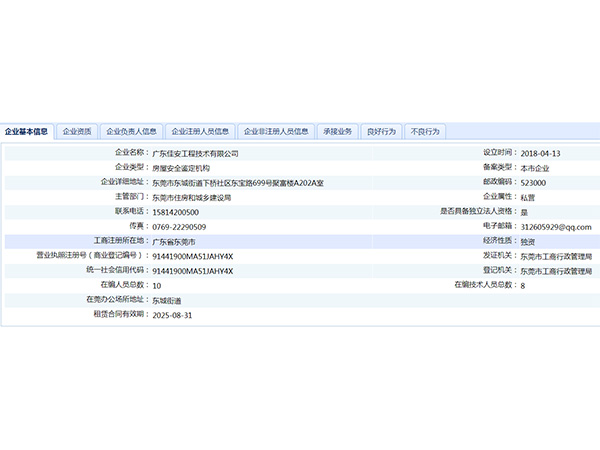
Task: Click the company address in 东城街道下桥社区
Action: [x=237, y=183]
